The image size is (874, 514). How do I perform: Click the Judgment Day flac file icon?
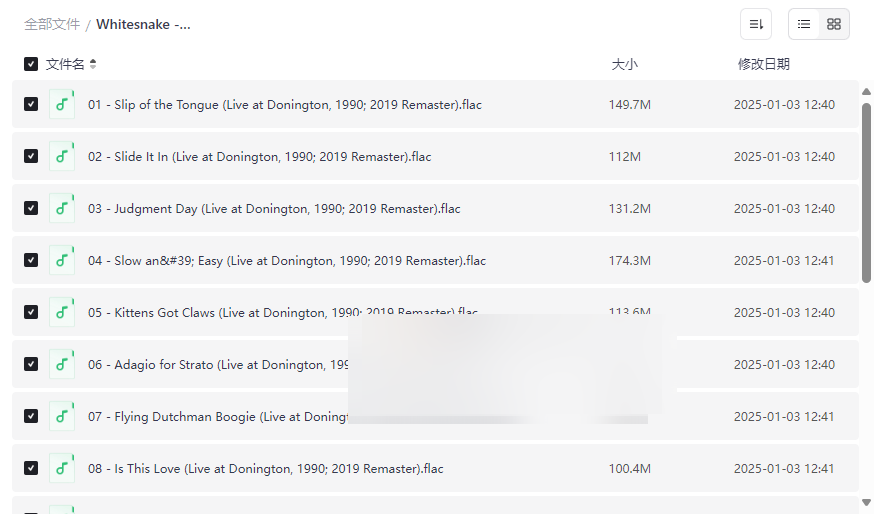62,208
